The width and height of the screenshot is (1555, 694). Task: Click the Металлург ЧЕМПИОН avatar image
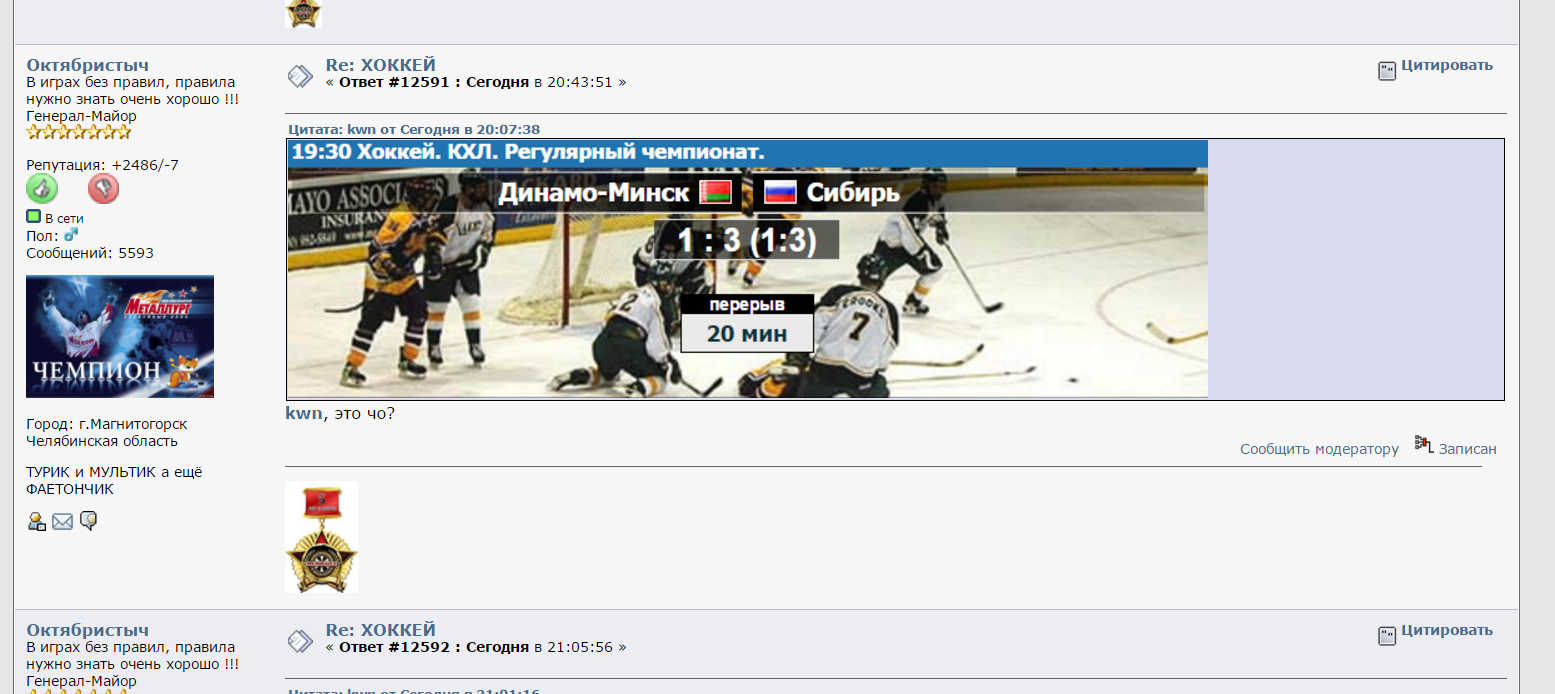coord(120,337)
